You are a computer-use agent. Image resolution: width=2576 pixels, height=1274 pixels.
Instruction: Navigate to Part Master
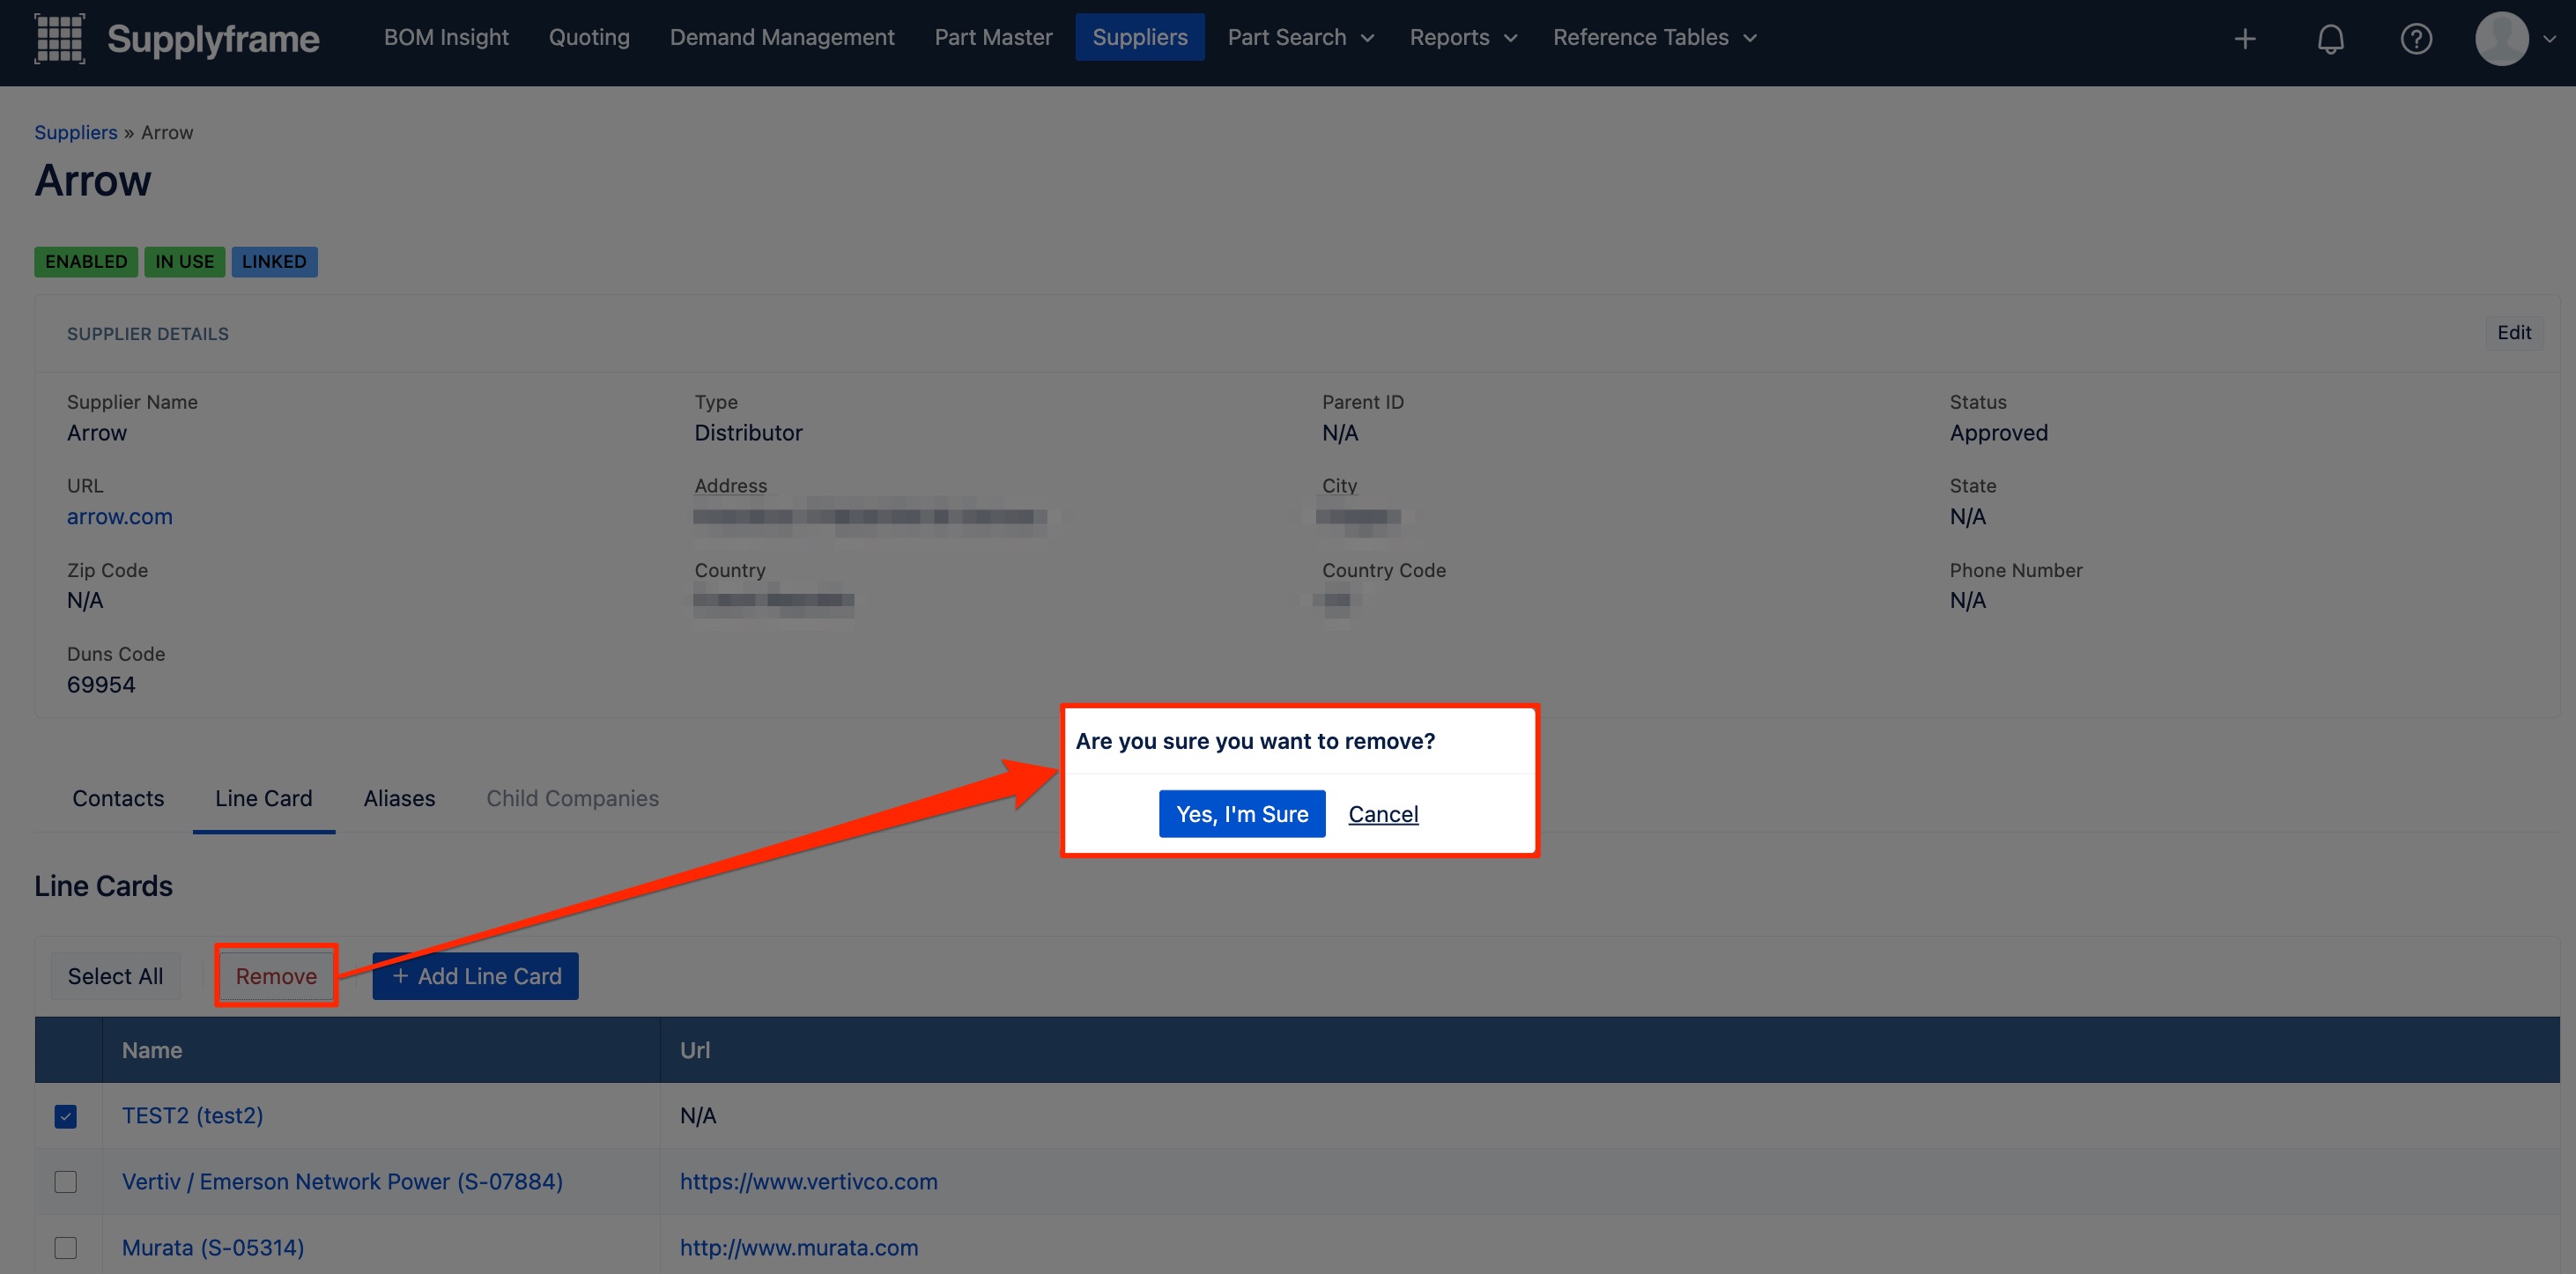click(x=993, y=37)
